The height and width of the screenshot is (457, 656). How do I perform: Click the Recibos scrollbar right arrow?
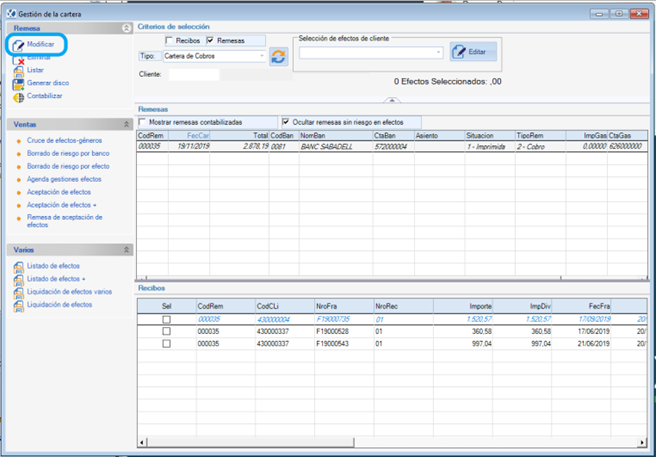click(643, 442)
